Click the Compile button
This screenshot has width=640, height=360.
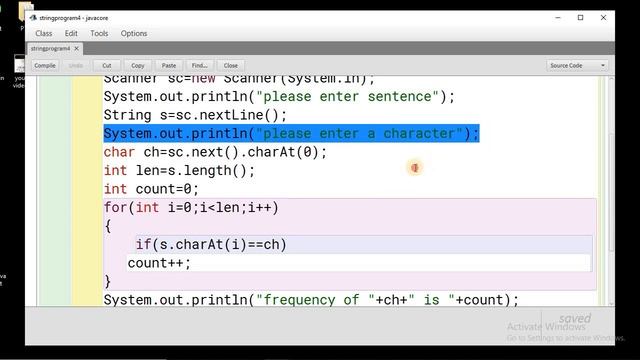coord(45,66)
